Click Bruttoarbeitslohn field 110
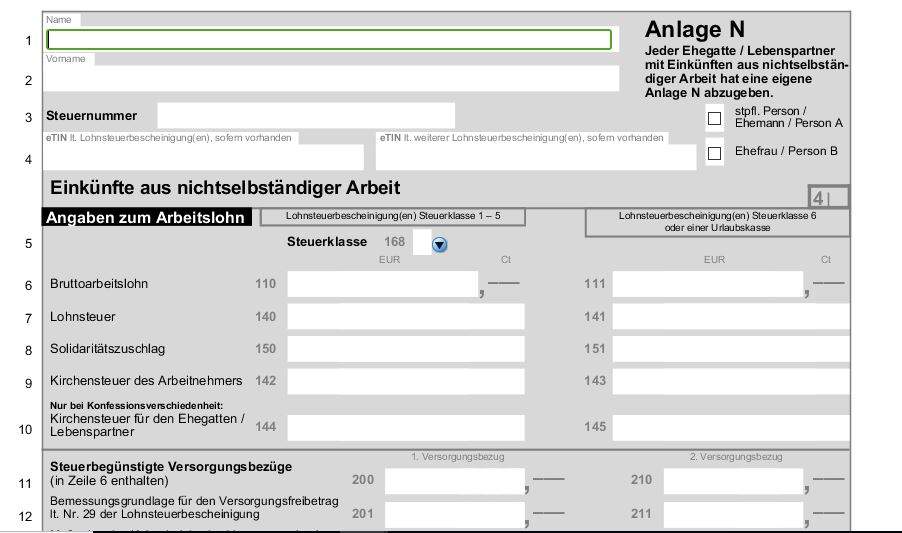The image size is (902, 533). pyautogui.click(x=382, y=284)
